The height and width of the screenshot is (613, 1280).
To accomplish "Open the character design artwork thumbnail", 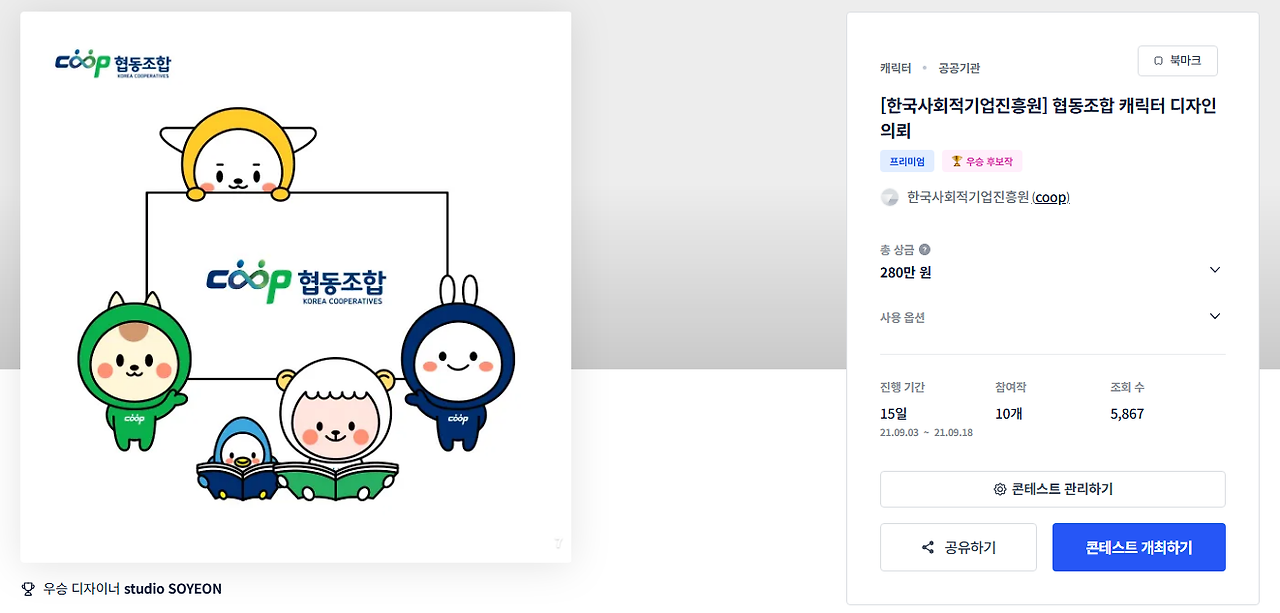I will [x=295, y=287].
